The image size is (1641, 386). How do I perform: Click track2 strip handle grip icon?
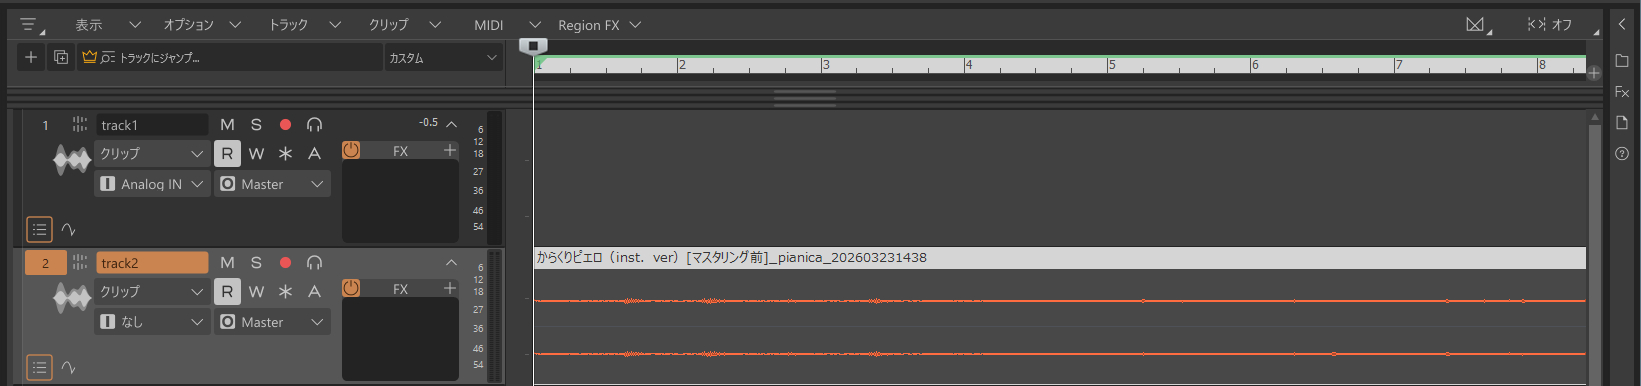coord(79,262)
